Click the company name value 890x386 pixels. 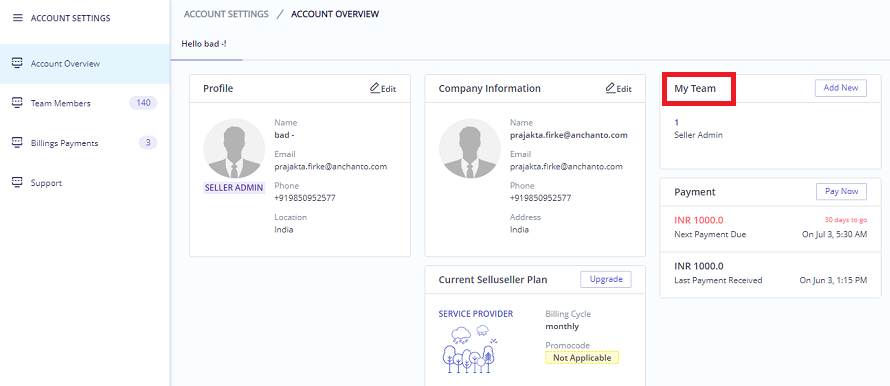coord(569,135)
